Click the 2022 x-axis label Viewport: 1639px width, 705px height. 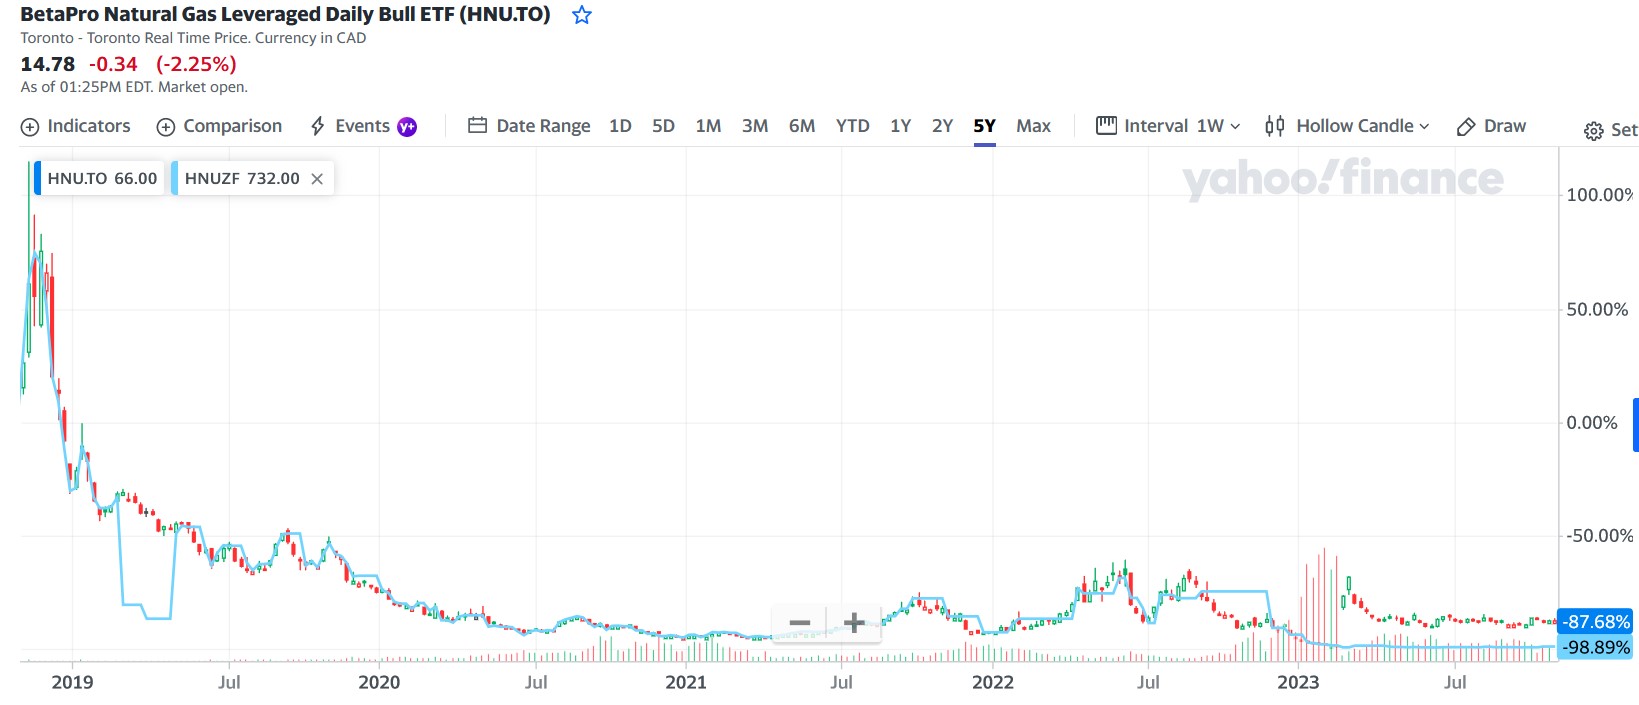[993, 682]
